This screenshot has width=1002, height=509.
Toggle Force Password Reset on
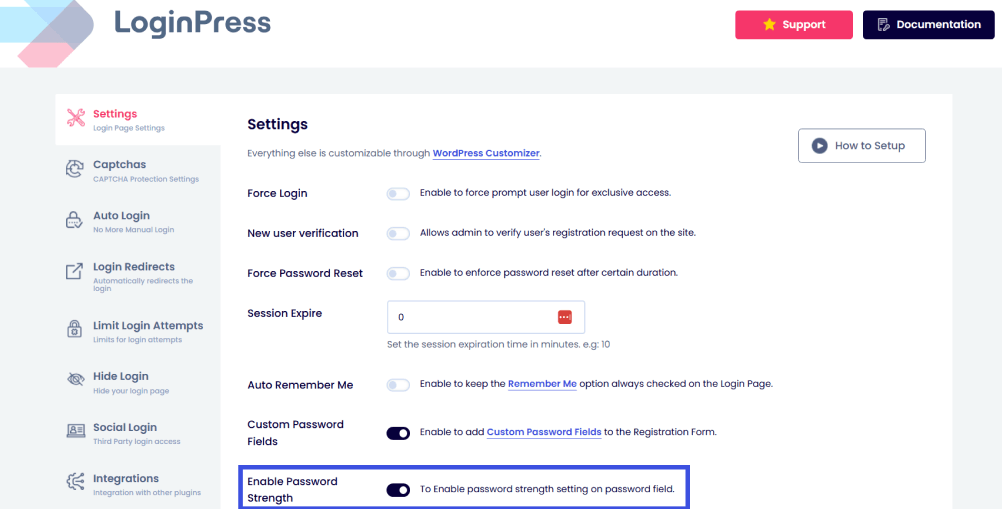(398, 273)
